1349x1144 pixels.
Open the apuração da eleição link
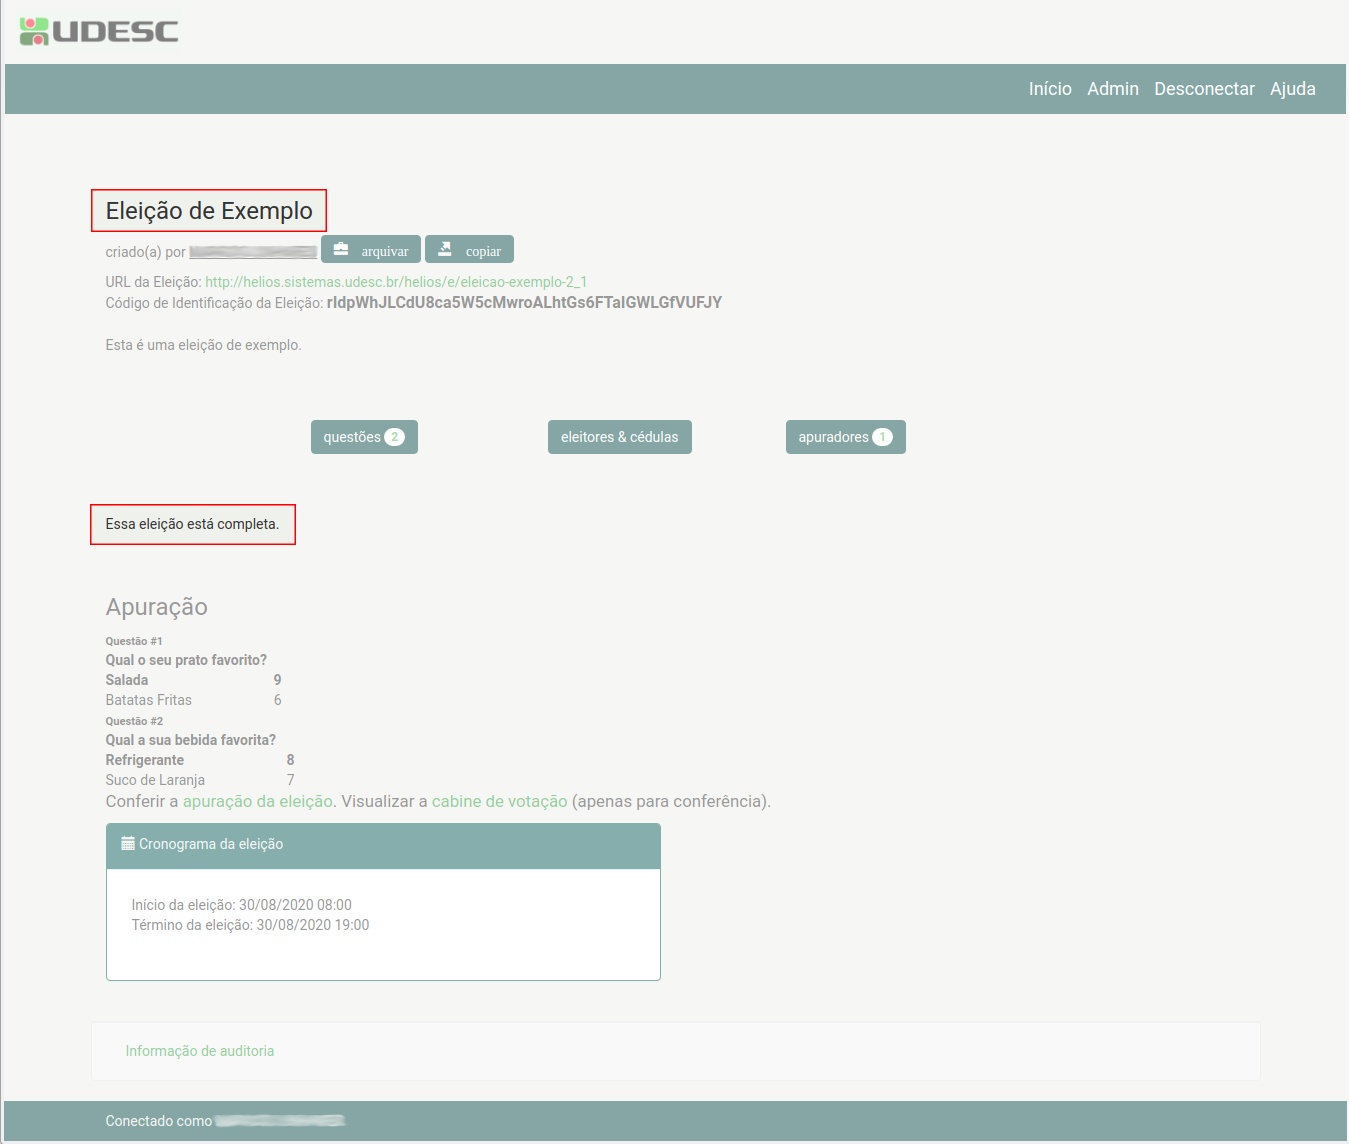[258, 801]
